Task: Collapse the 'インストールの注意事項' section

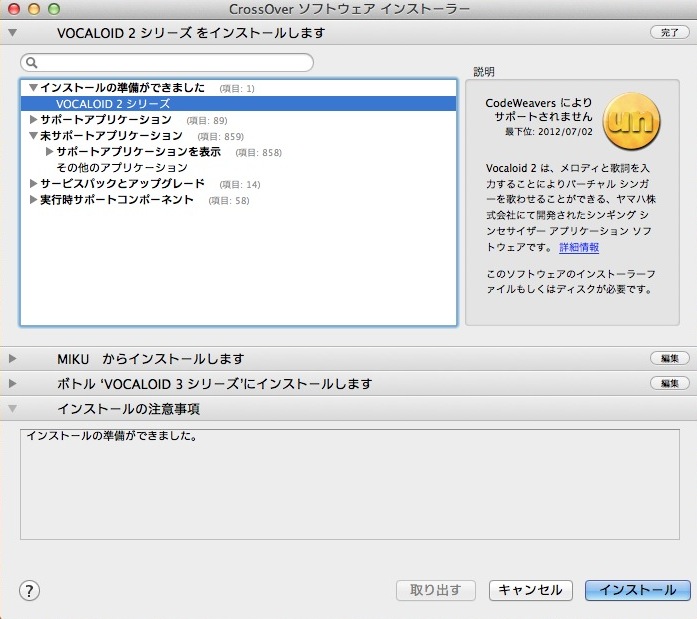Action: tap(12, 408)
